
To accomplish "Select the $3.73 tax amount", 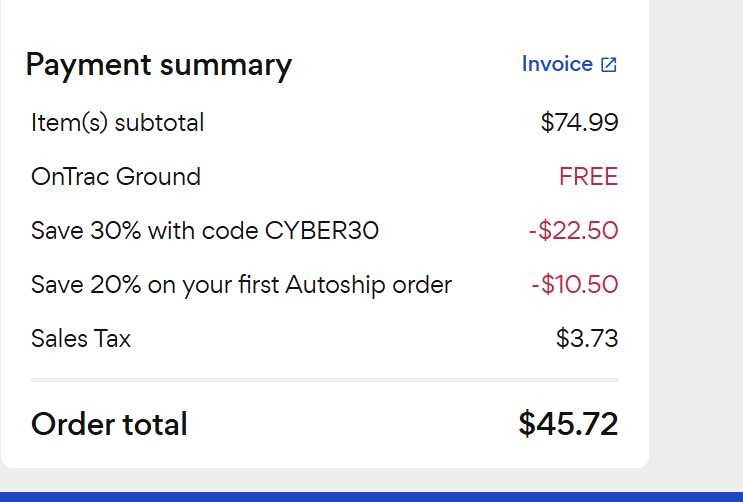I will tap(587, 339).
